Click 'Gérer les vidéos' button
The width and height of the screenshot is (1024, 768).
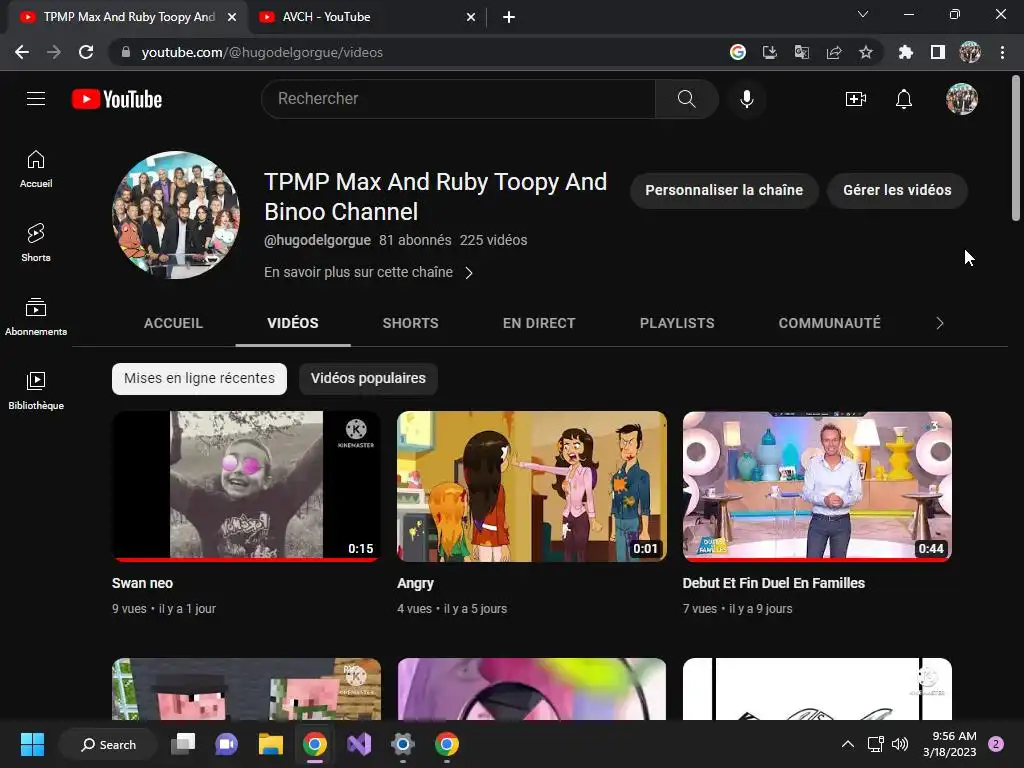(897, 190)
